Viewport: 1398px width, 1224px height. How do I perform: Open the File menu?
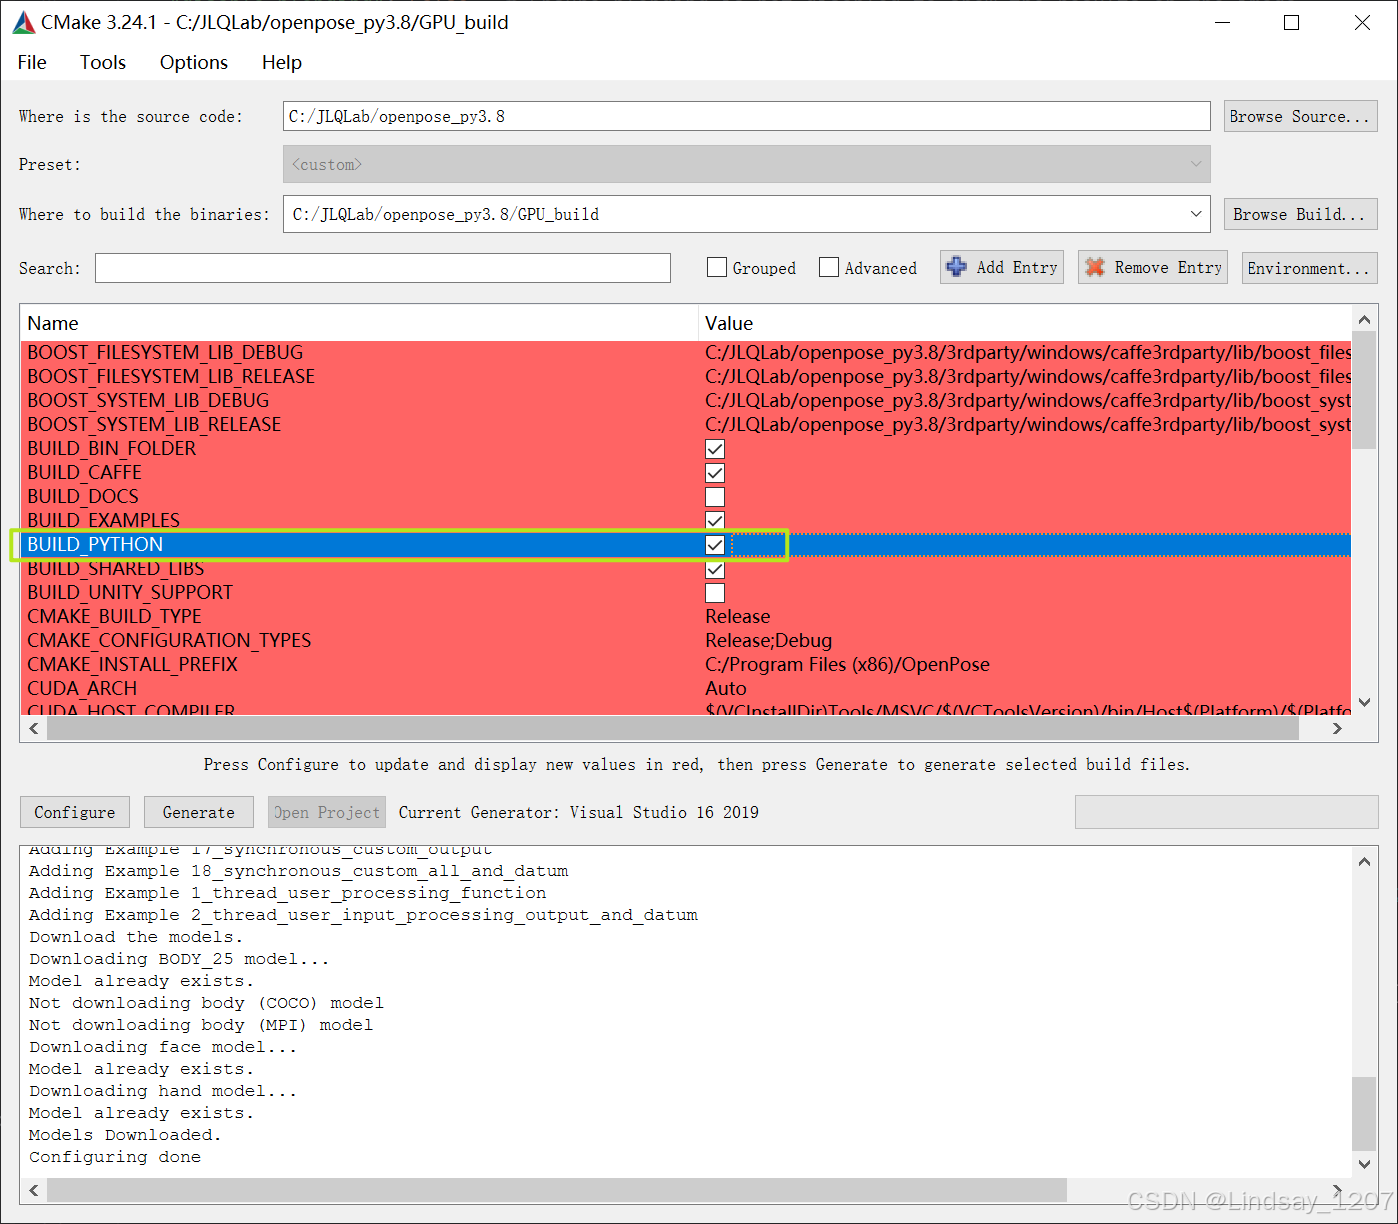pyautogui.click(x=32, y=62)
